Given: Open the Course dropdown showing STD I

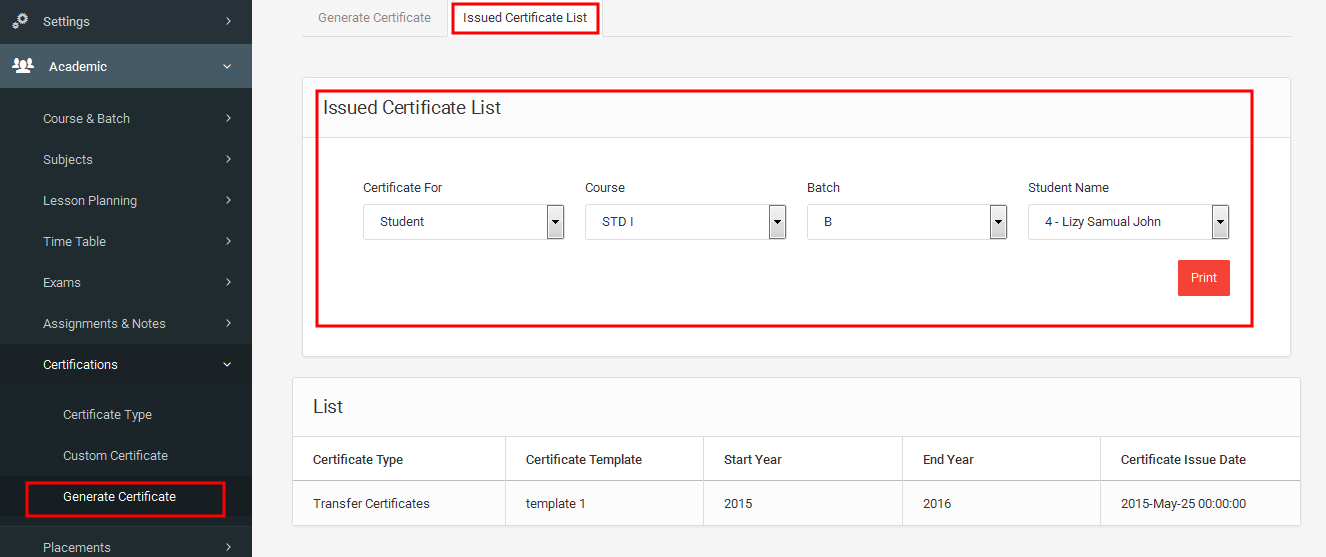Looking at the screenshot, I should (x=686, y=222).
